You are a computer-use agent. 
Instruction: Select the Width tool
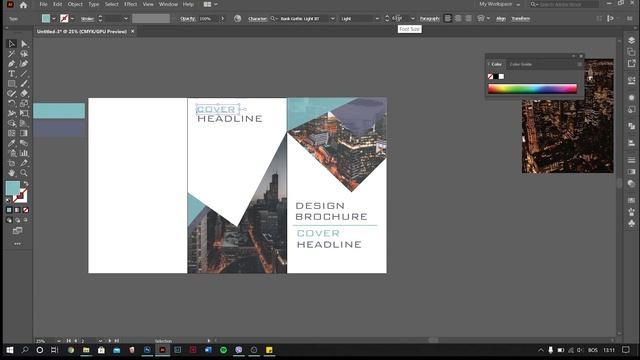click(11, 113)
